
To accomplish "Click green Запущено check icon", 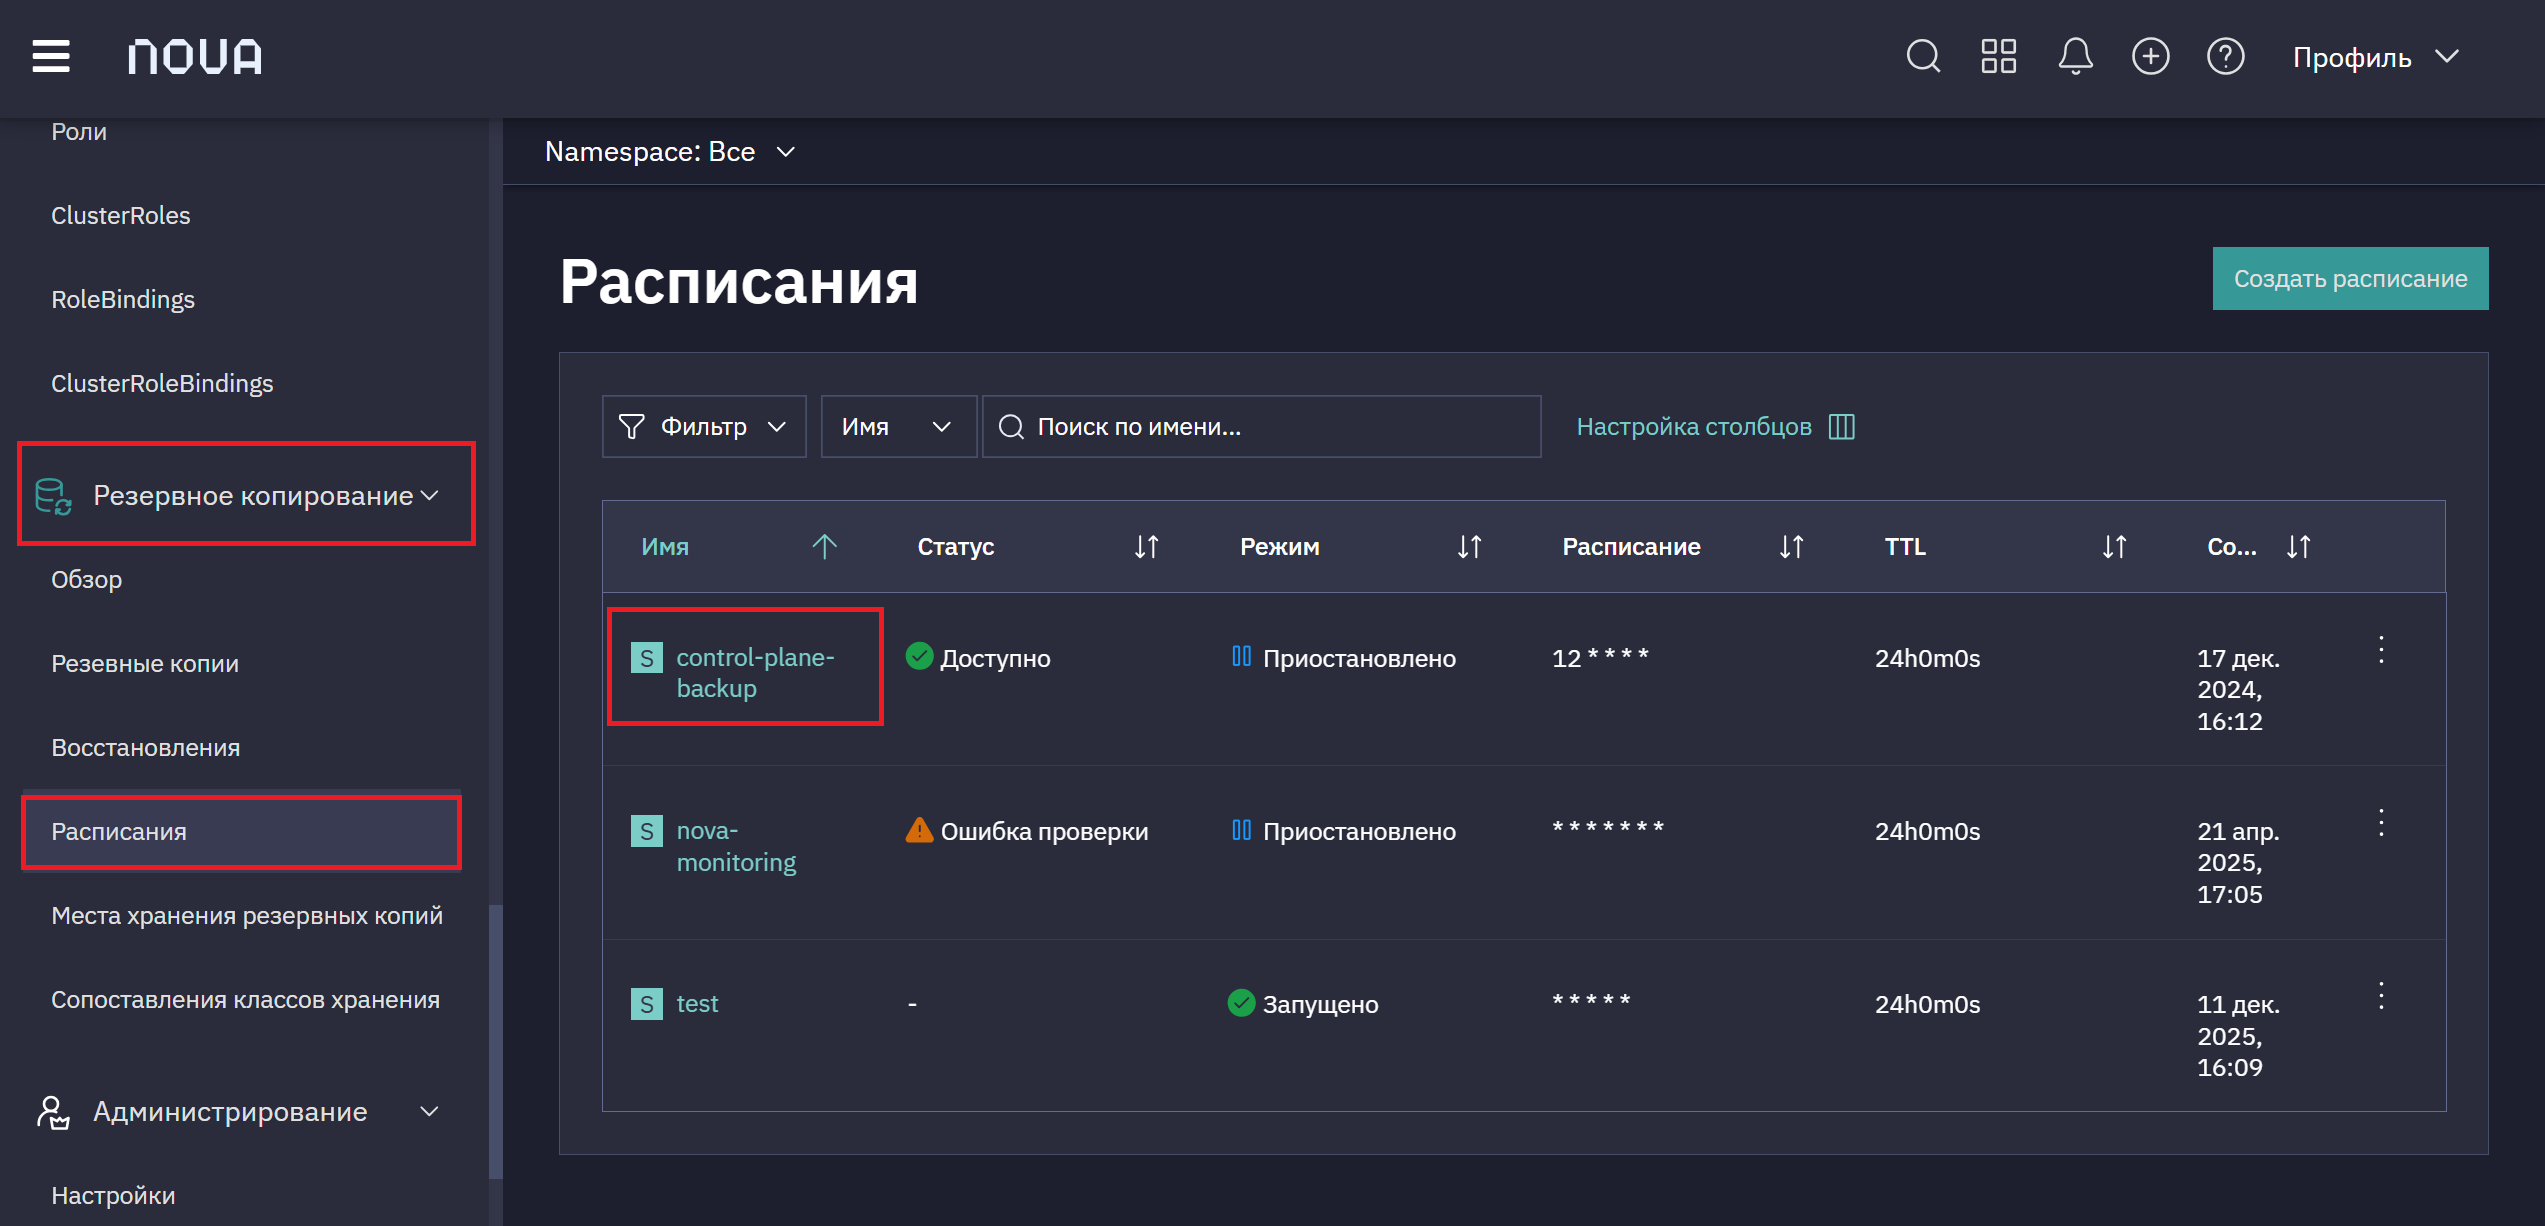I will 1241,1003.
